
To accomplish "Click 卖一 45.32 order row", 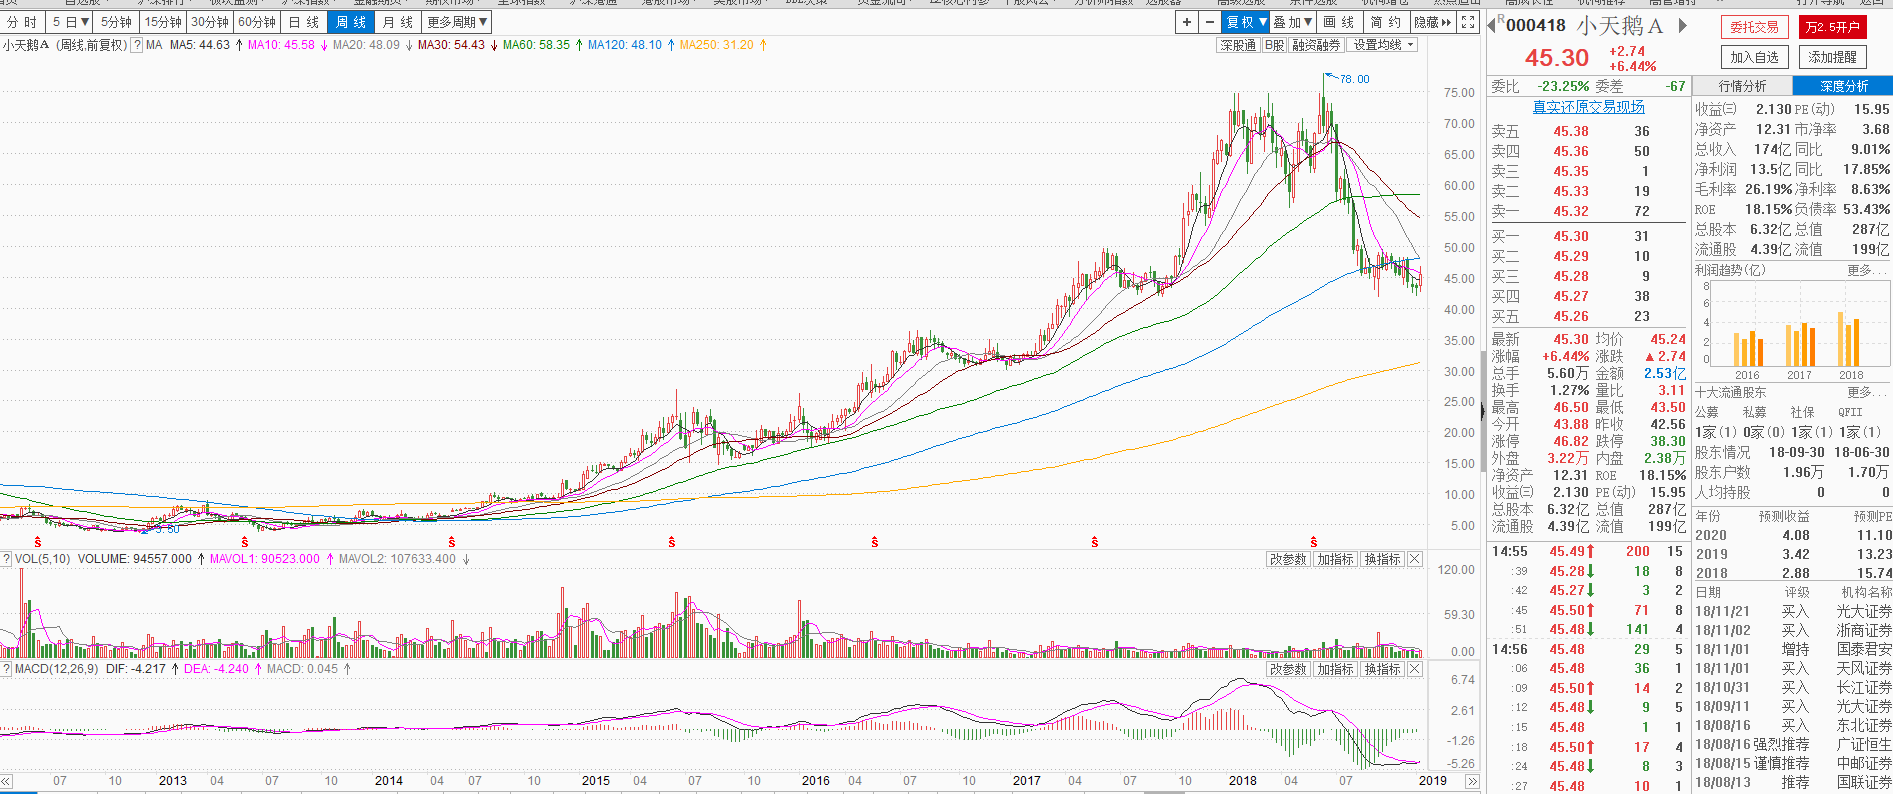I will click(x=1586, y=211).
